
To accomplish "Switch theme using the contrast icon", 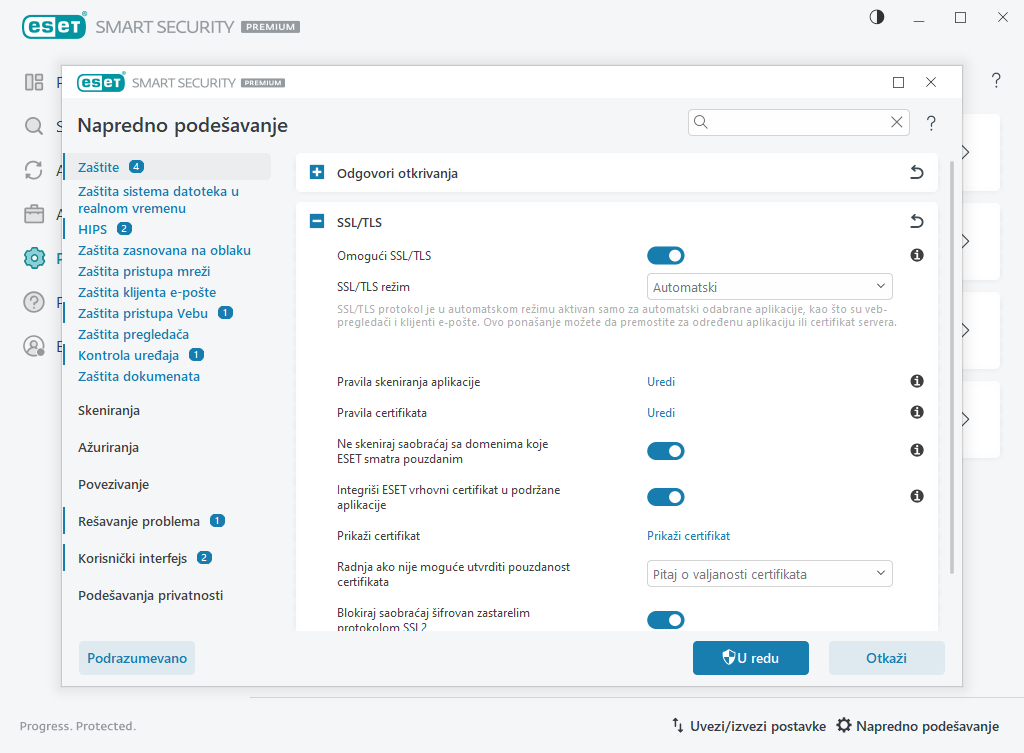I will pyautogui.click(x=876, y=16).
